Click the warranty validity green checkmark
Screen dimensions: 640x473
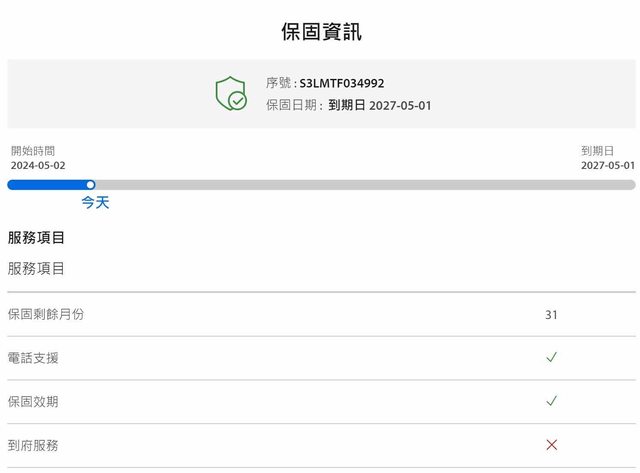coord(551,401)
